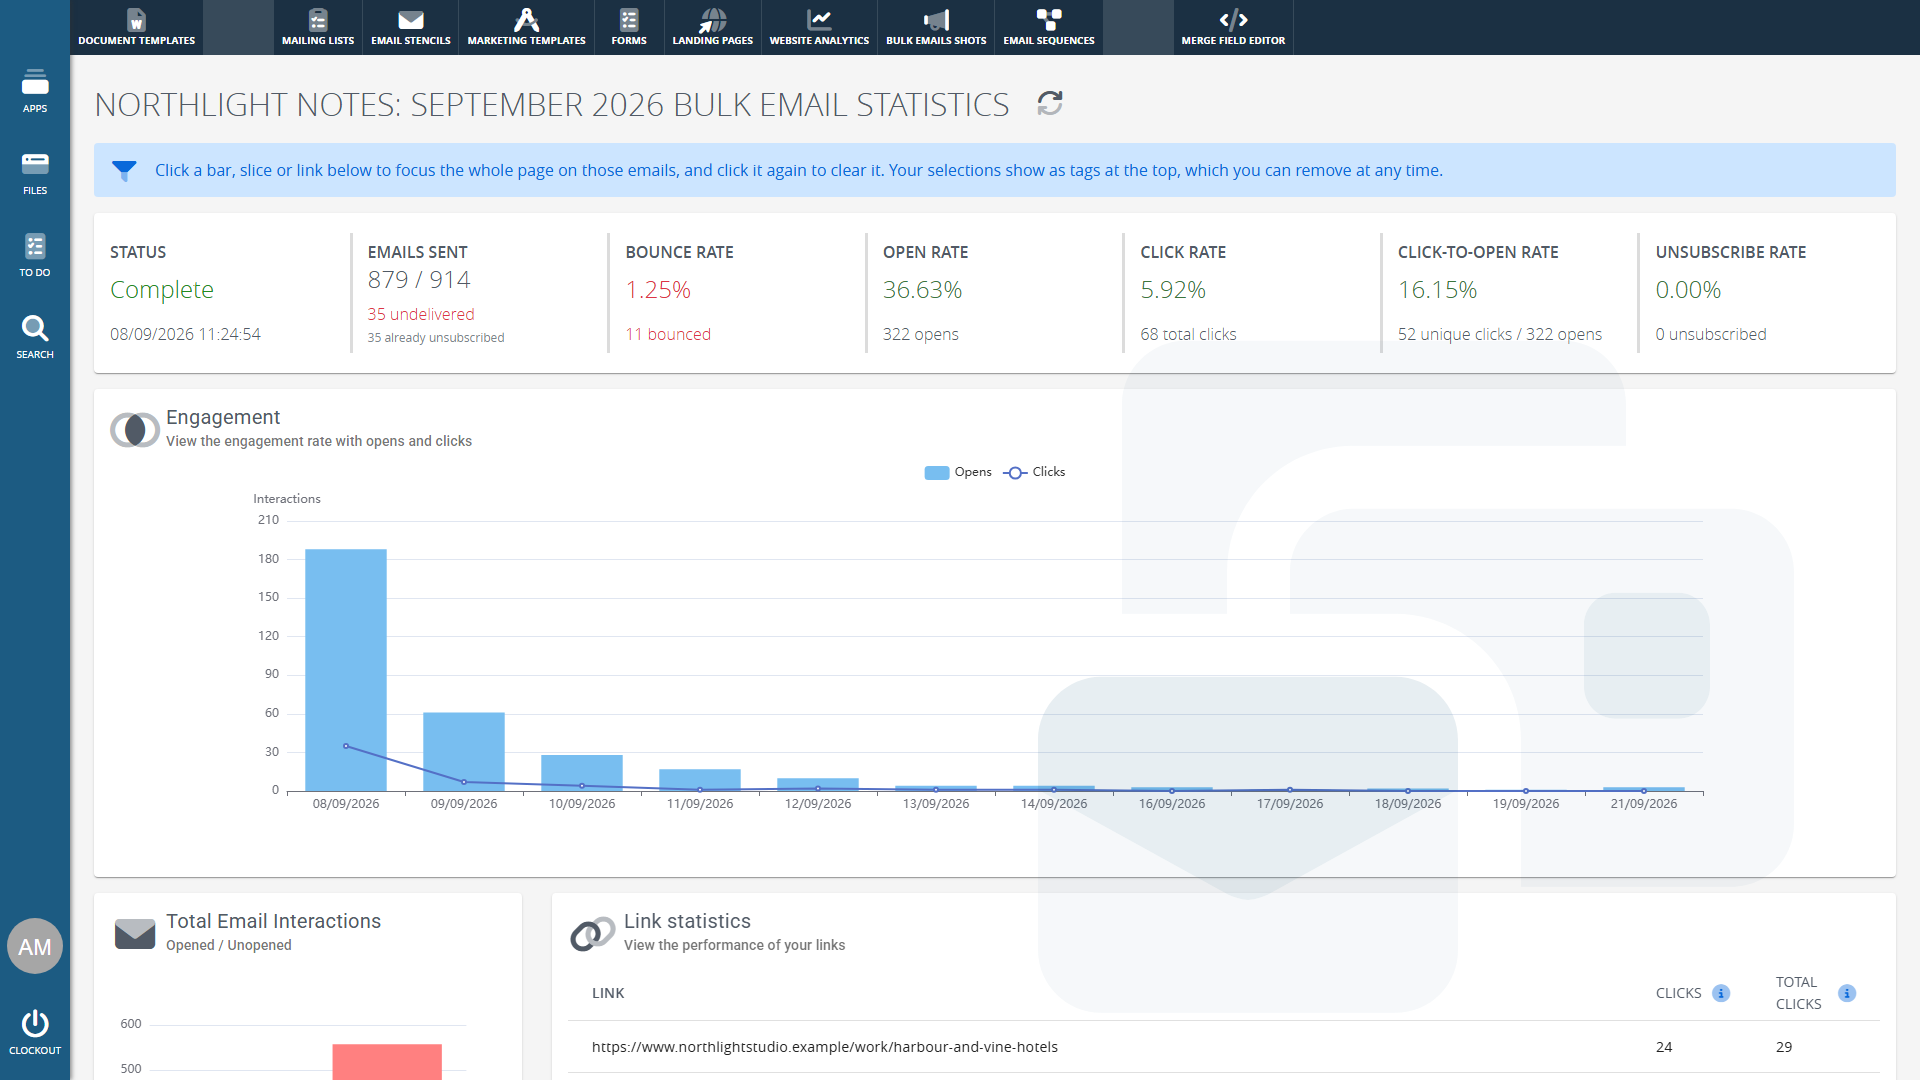The height and width of the screenshot is (1080, 1920).
Task: Click the 21/09/2026 axis date label
Action: point(1643,804)
